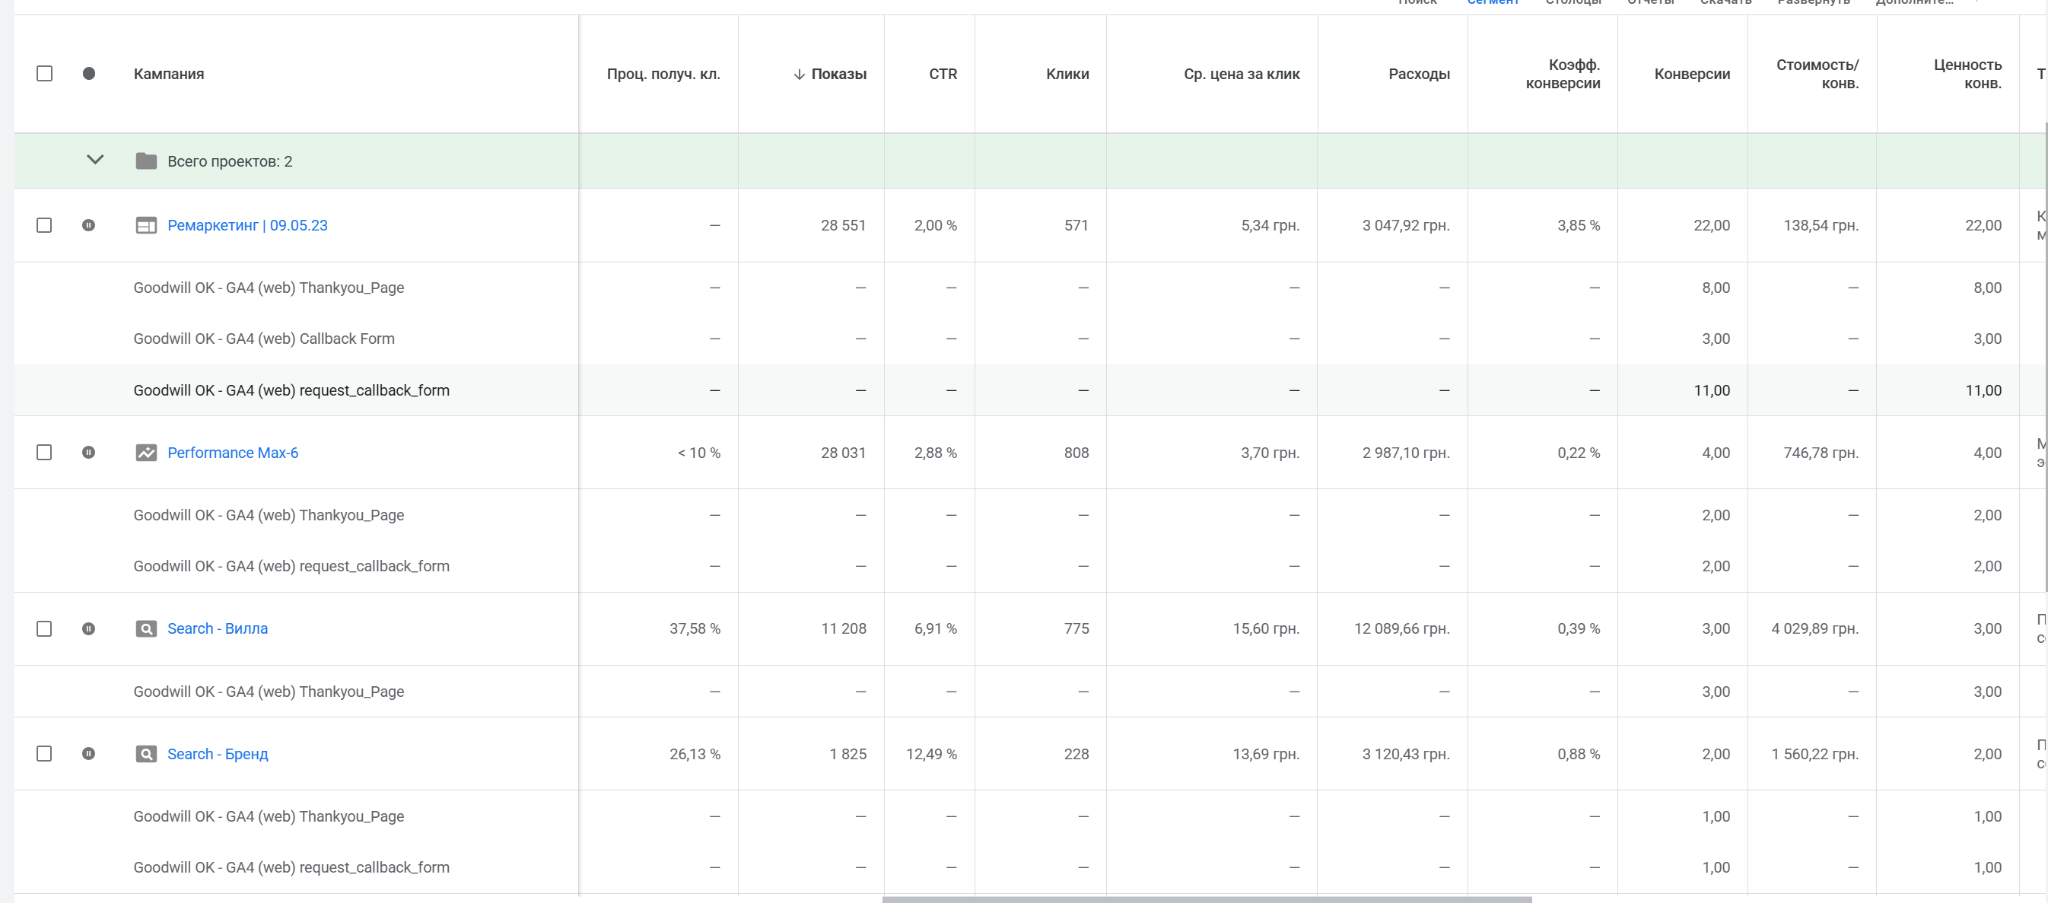
Task: Sort by the Расходы column header
Action: pos(1418,74)
